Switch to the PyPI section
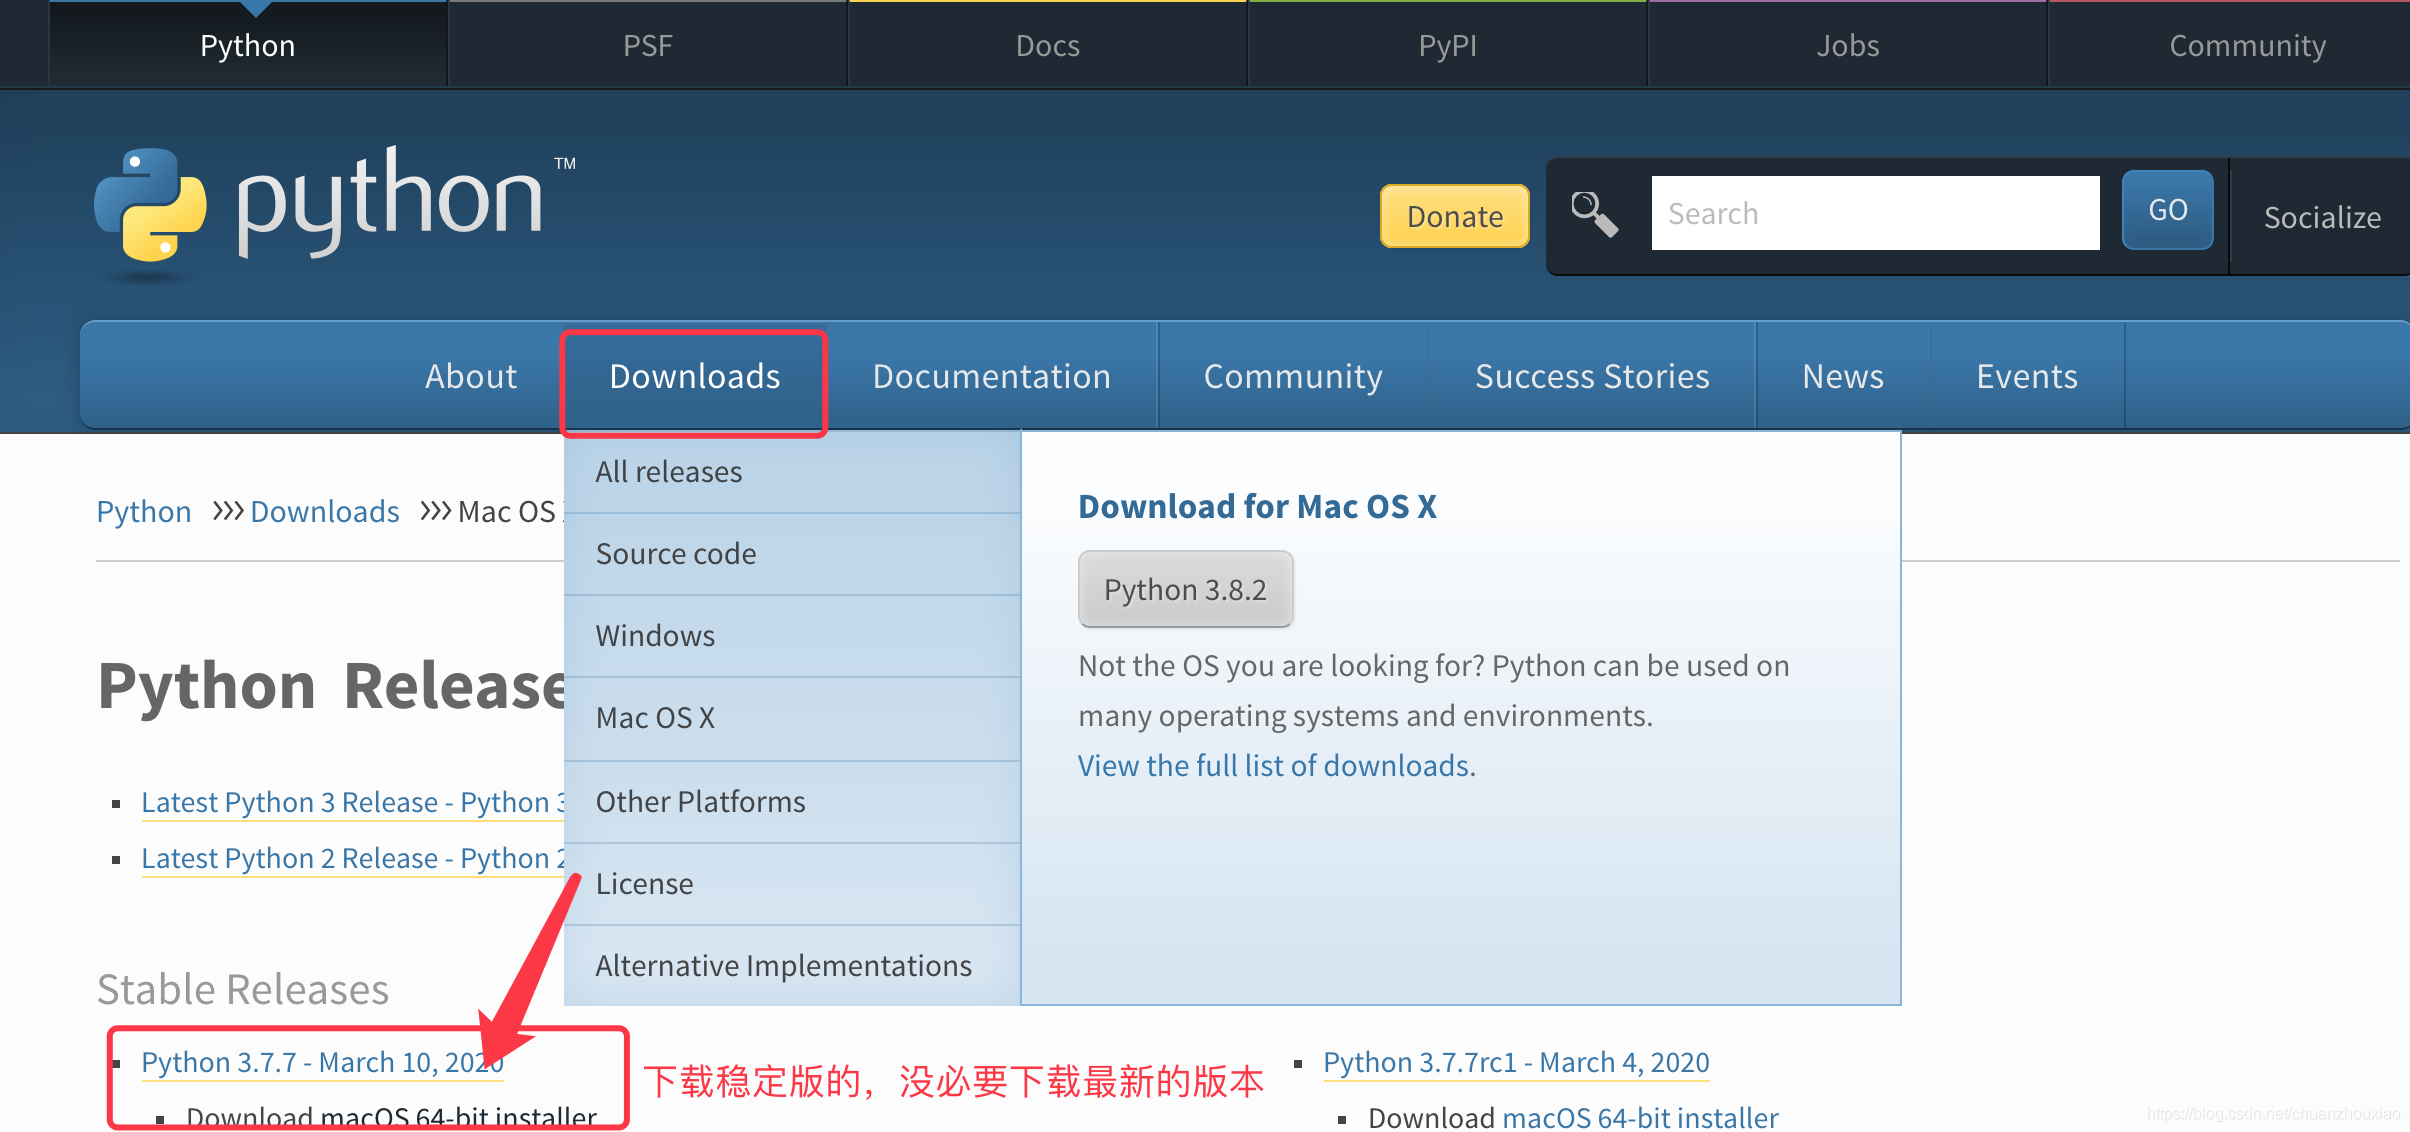Screen dimensions: 2410x1132 tap(1446, 44)
